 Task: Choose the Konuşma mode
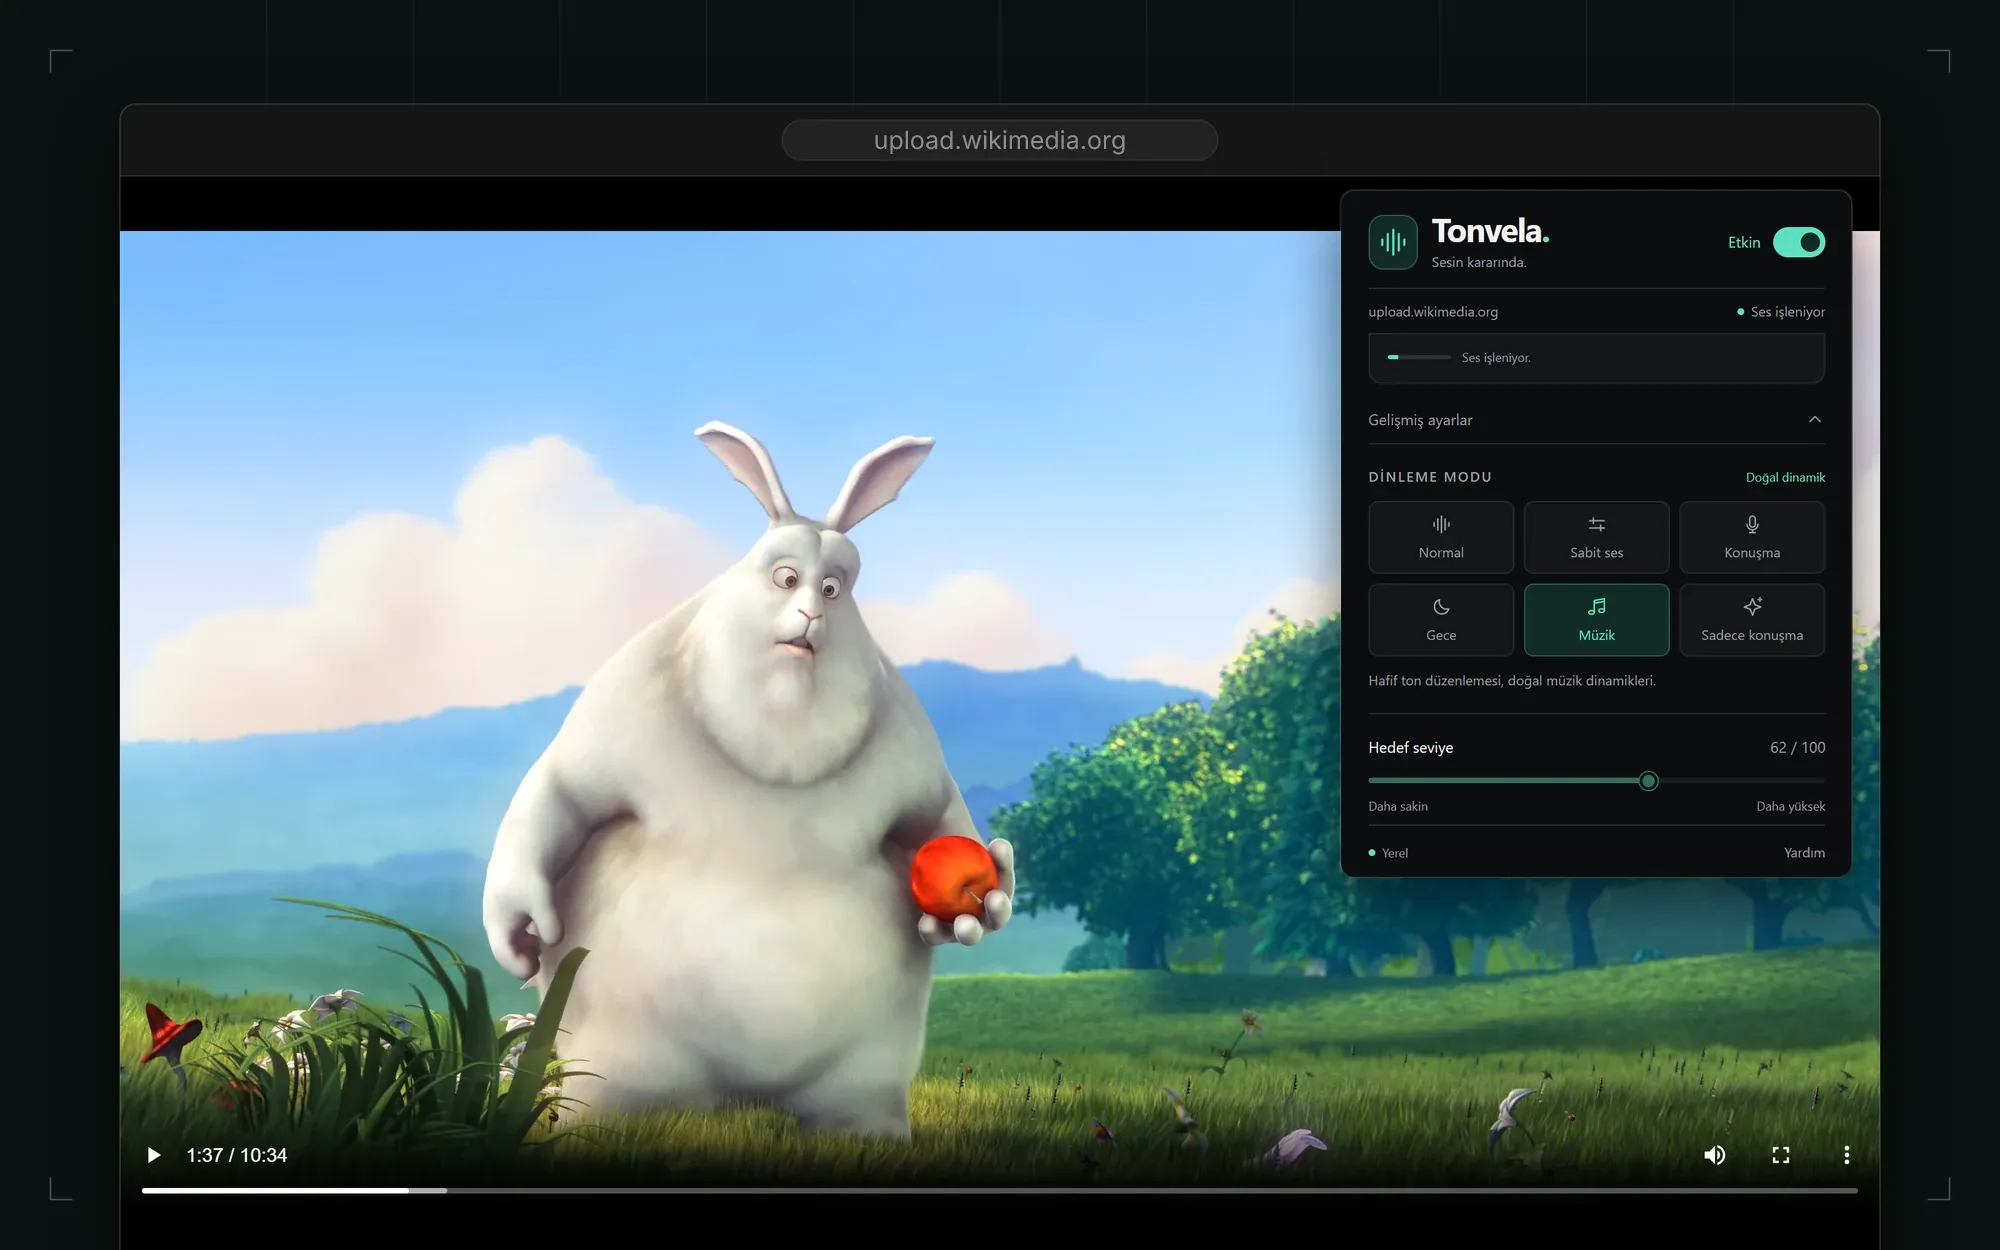click(1752, 537)
